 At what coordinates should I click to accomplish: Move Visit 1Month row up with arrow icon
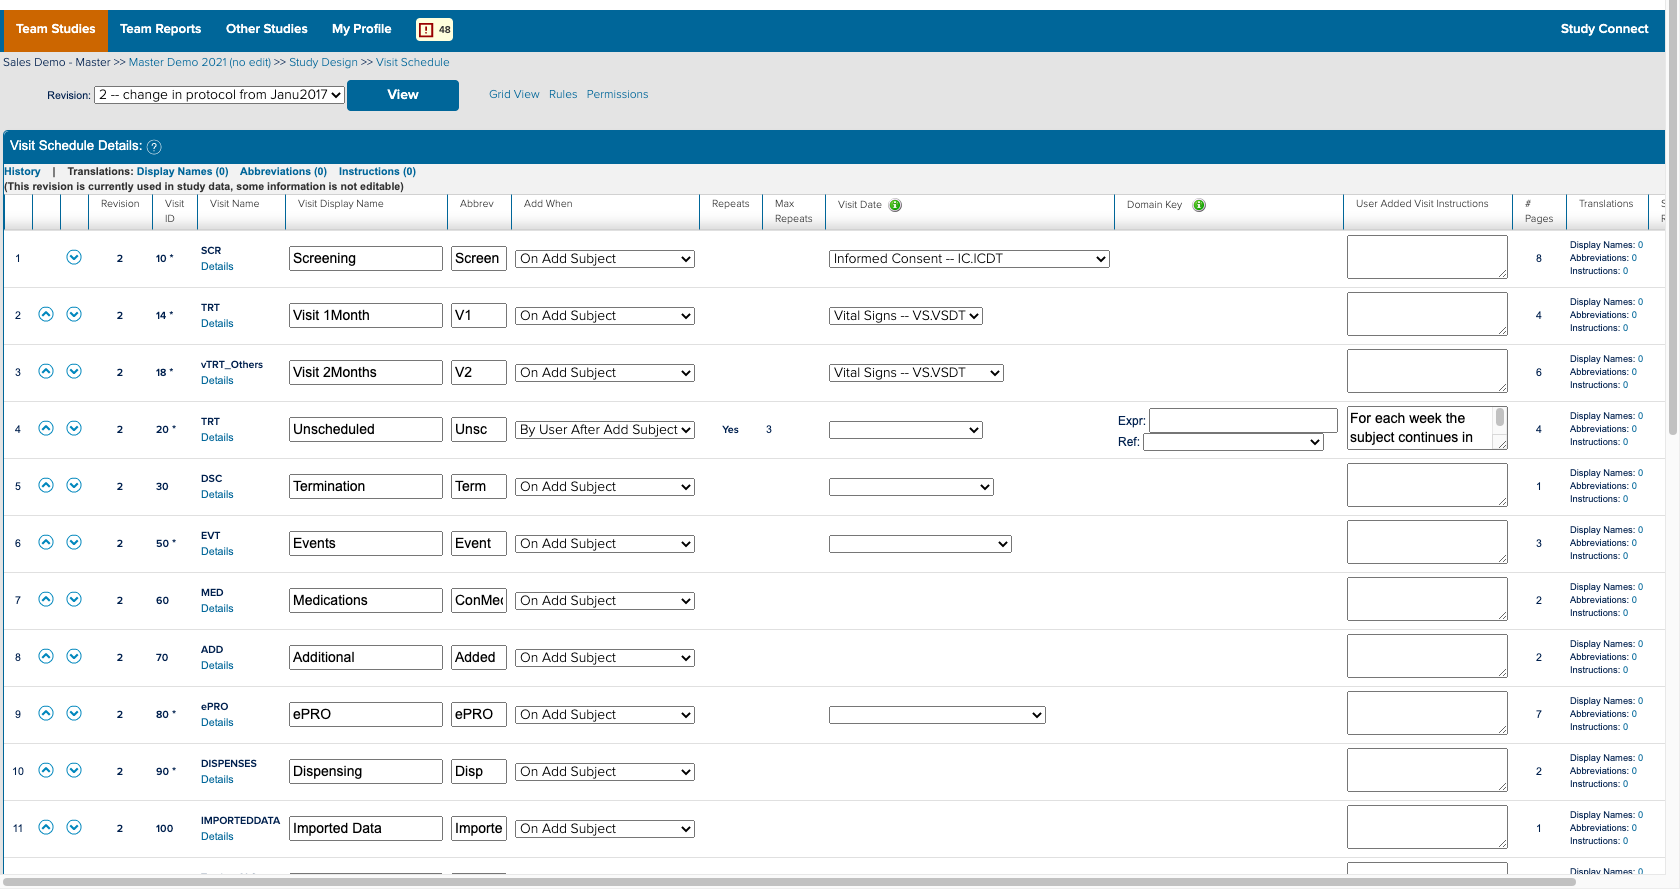tap(46, 315)
